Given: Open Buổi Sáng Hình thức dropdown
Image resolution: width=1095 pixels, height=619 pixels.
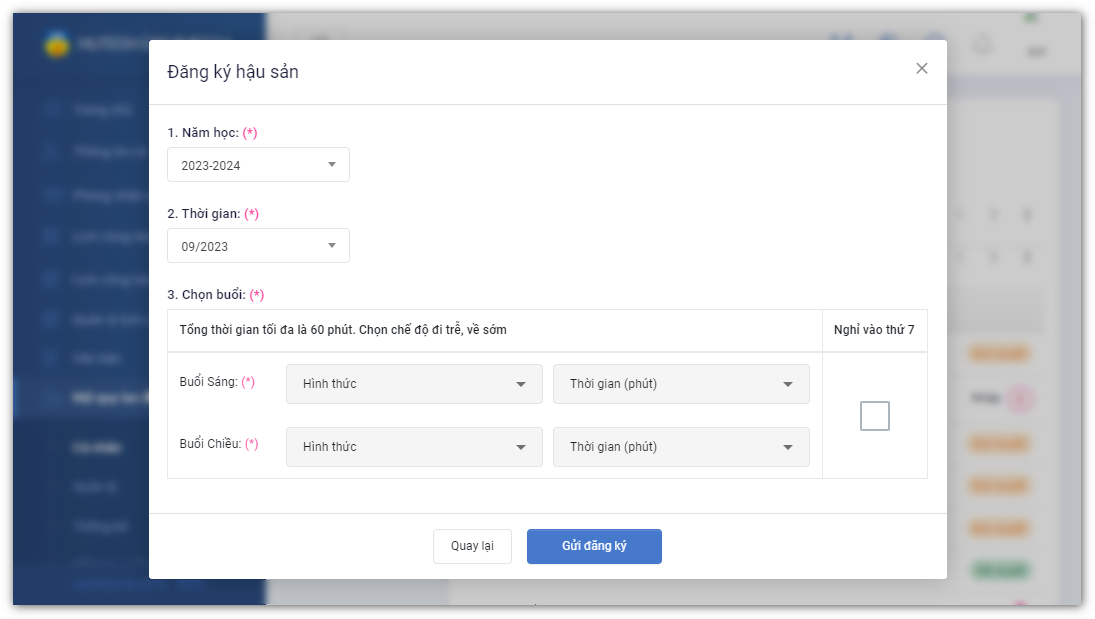Looking at the screenshot, I should pos(414,384).
